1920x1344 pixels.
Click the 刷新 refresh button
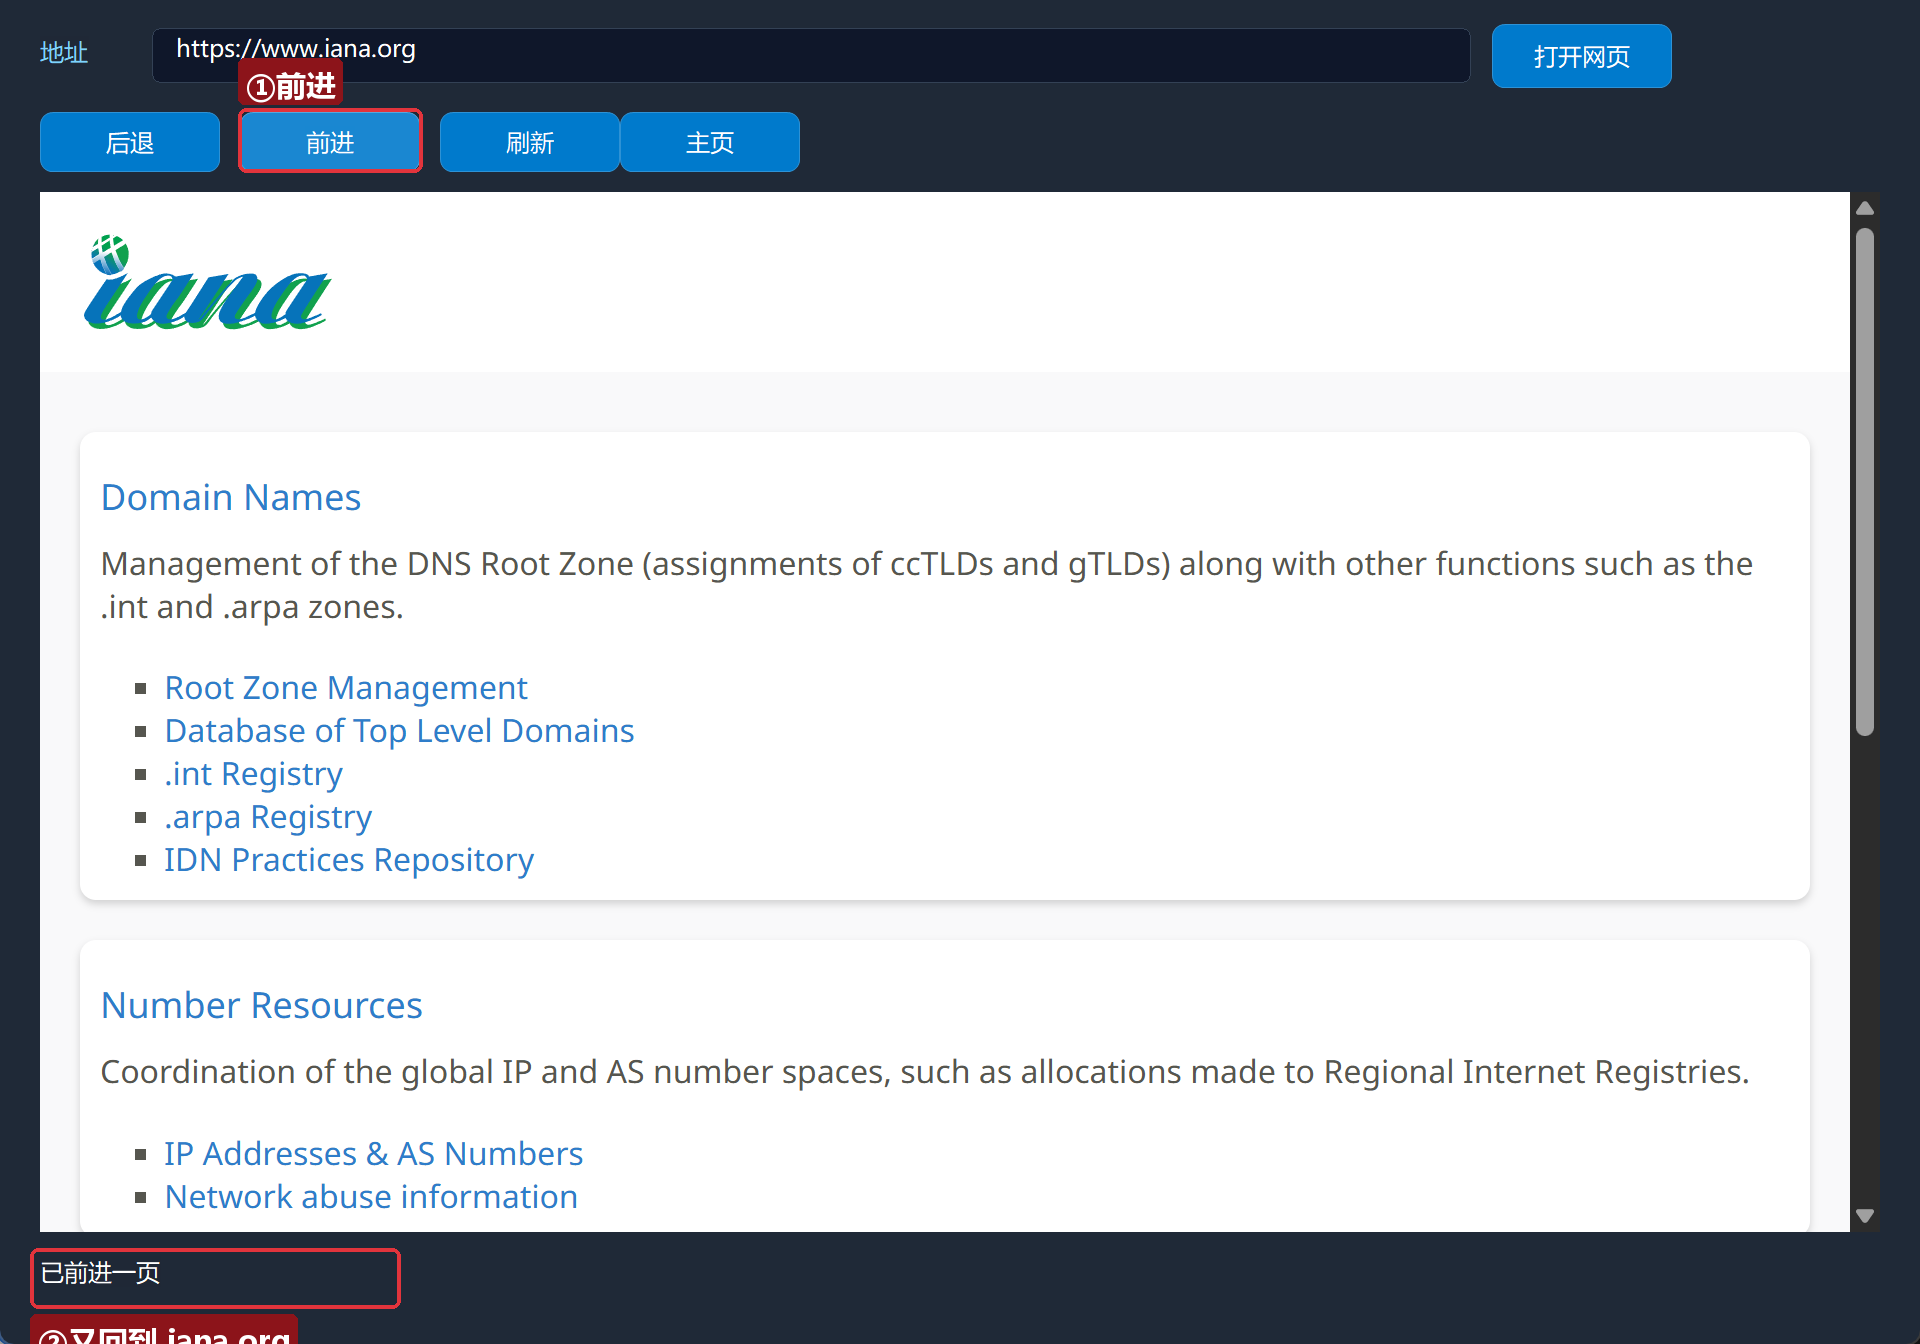[530, 142]
